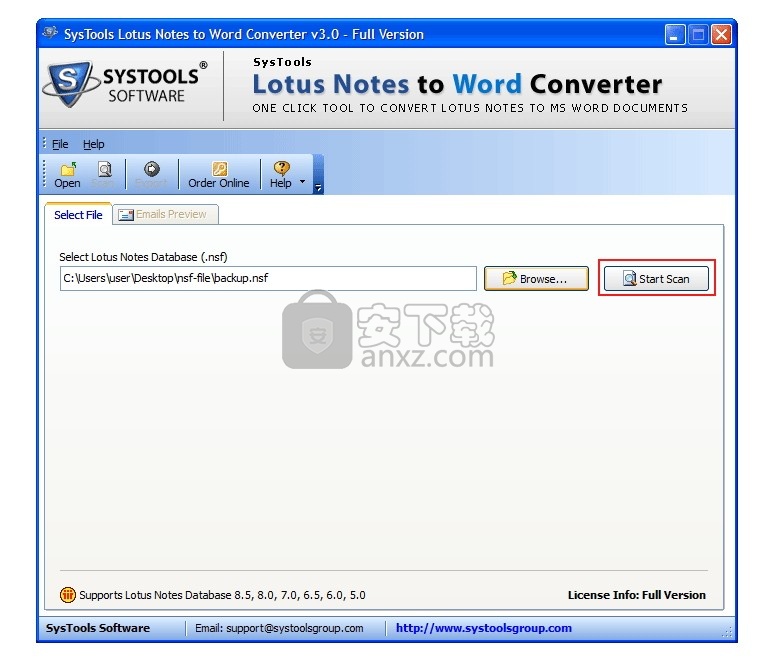The height and width of the screenshot is (662, 780).
Task: Open the File menu
Action: coord(60,144)
